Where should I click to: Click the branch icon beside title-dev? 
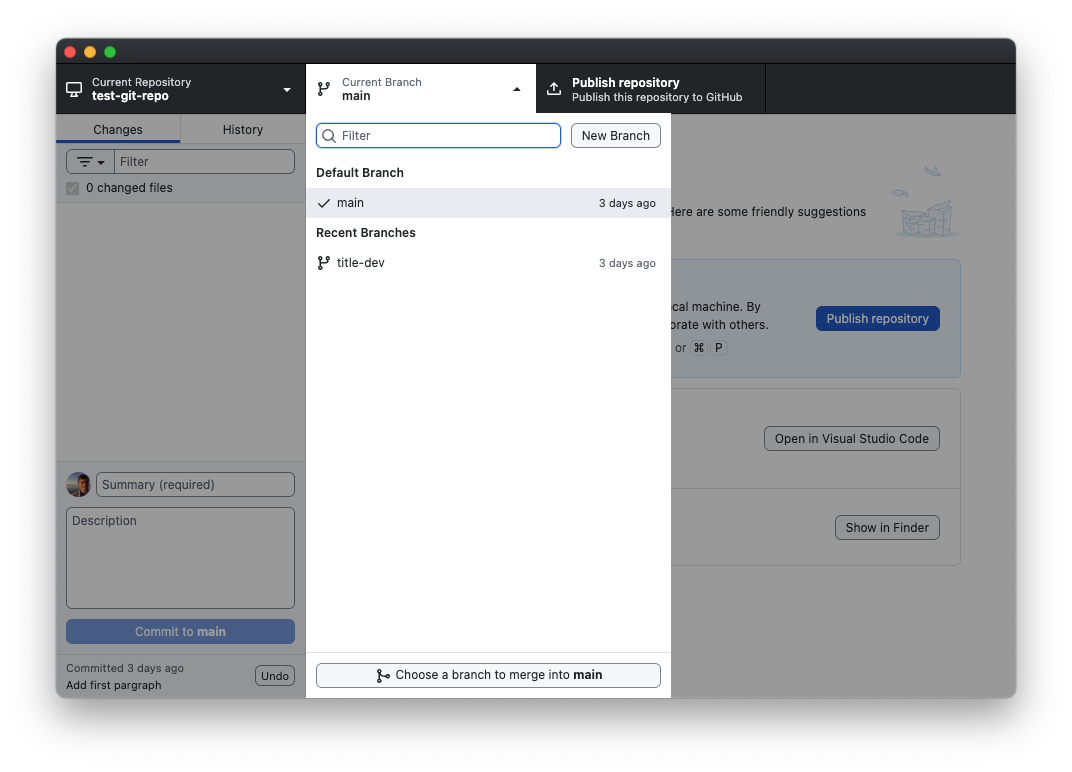[x=323, y=263]
